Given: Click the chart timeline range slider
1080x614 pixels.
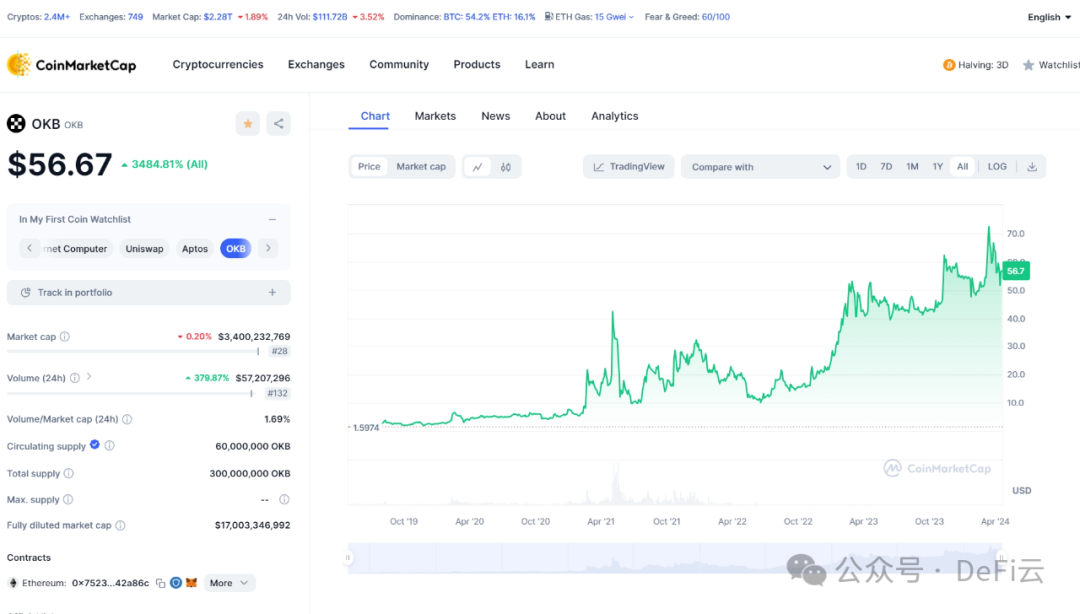Looking at the screenshot, I should tap(675, 557).
